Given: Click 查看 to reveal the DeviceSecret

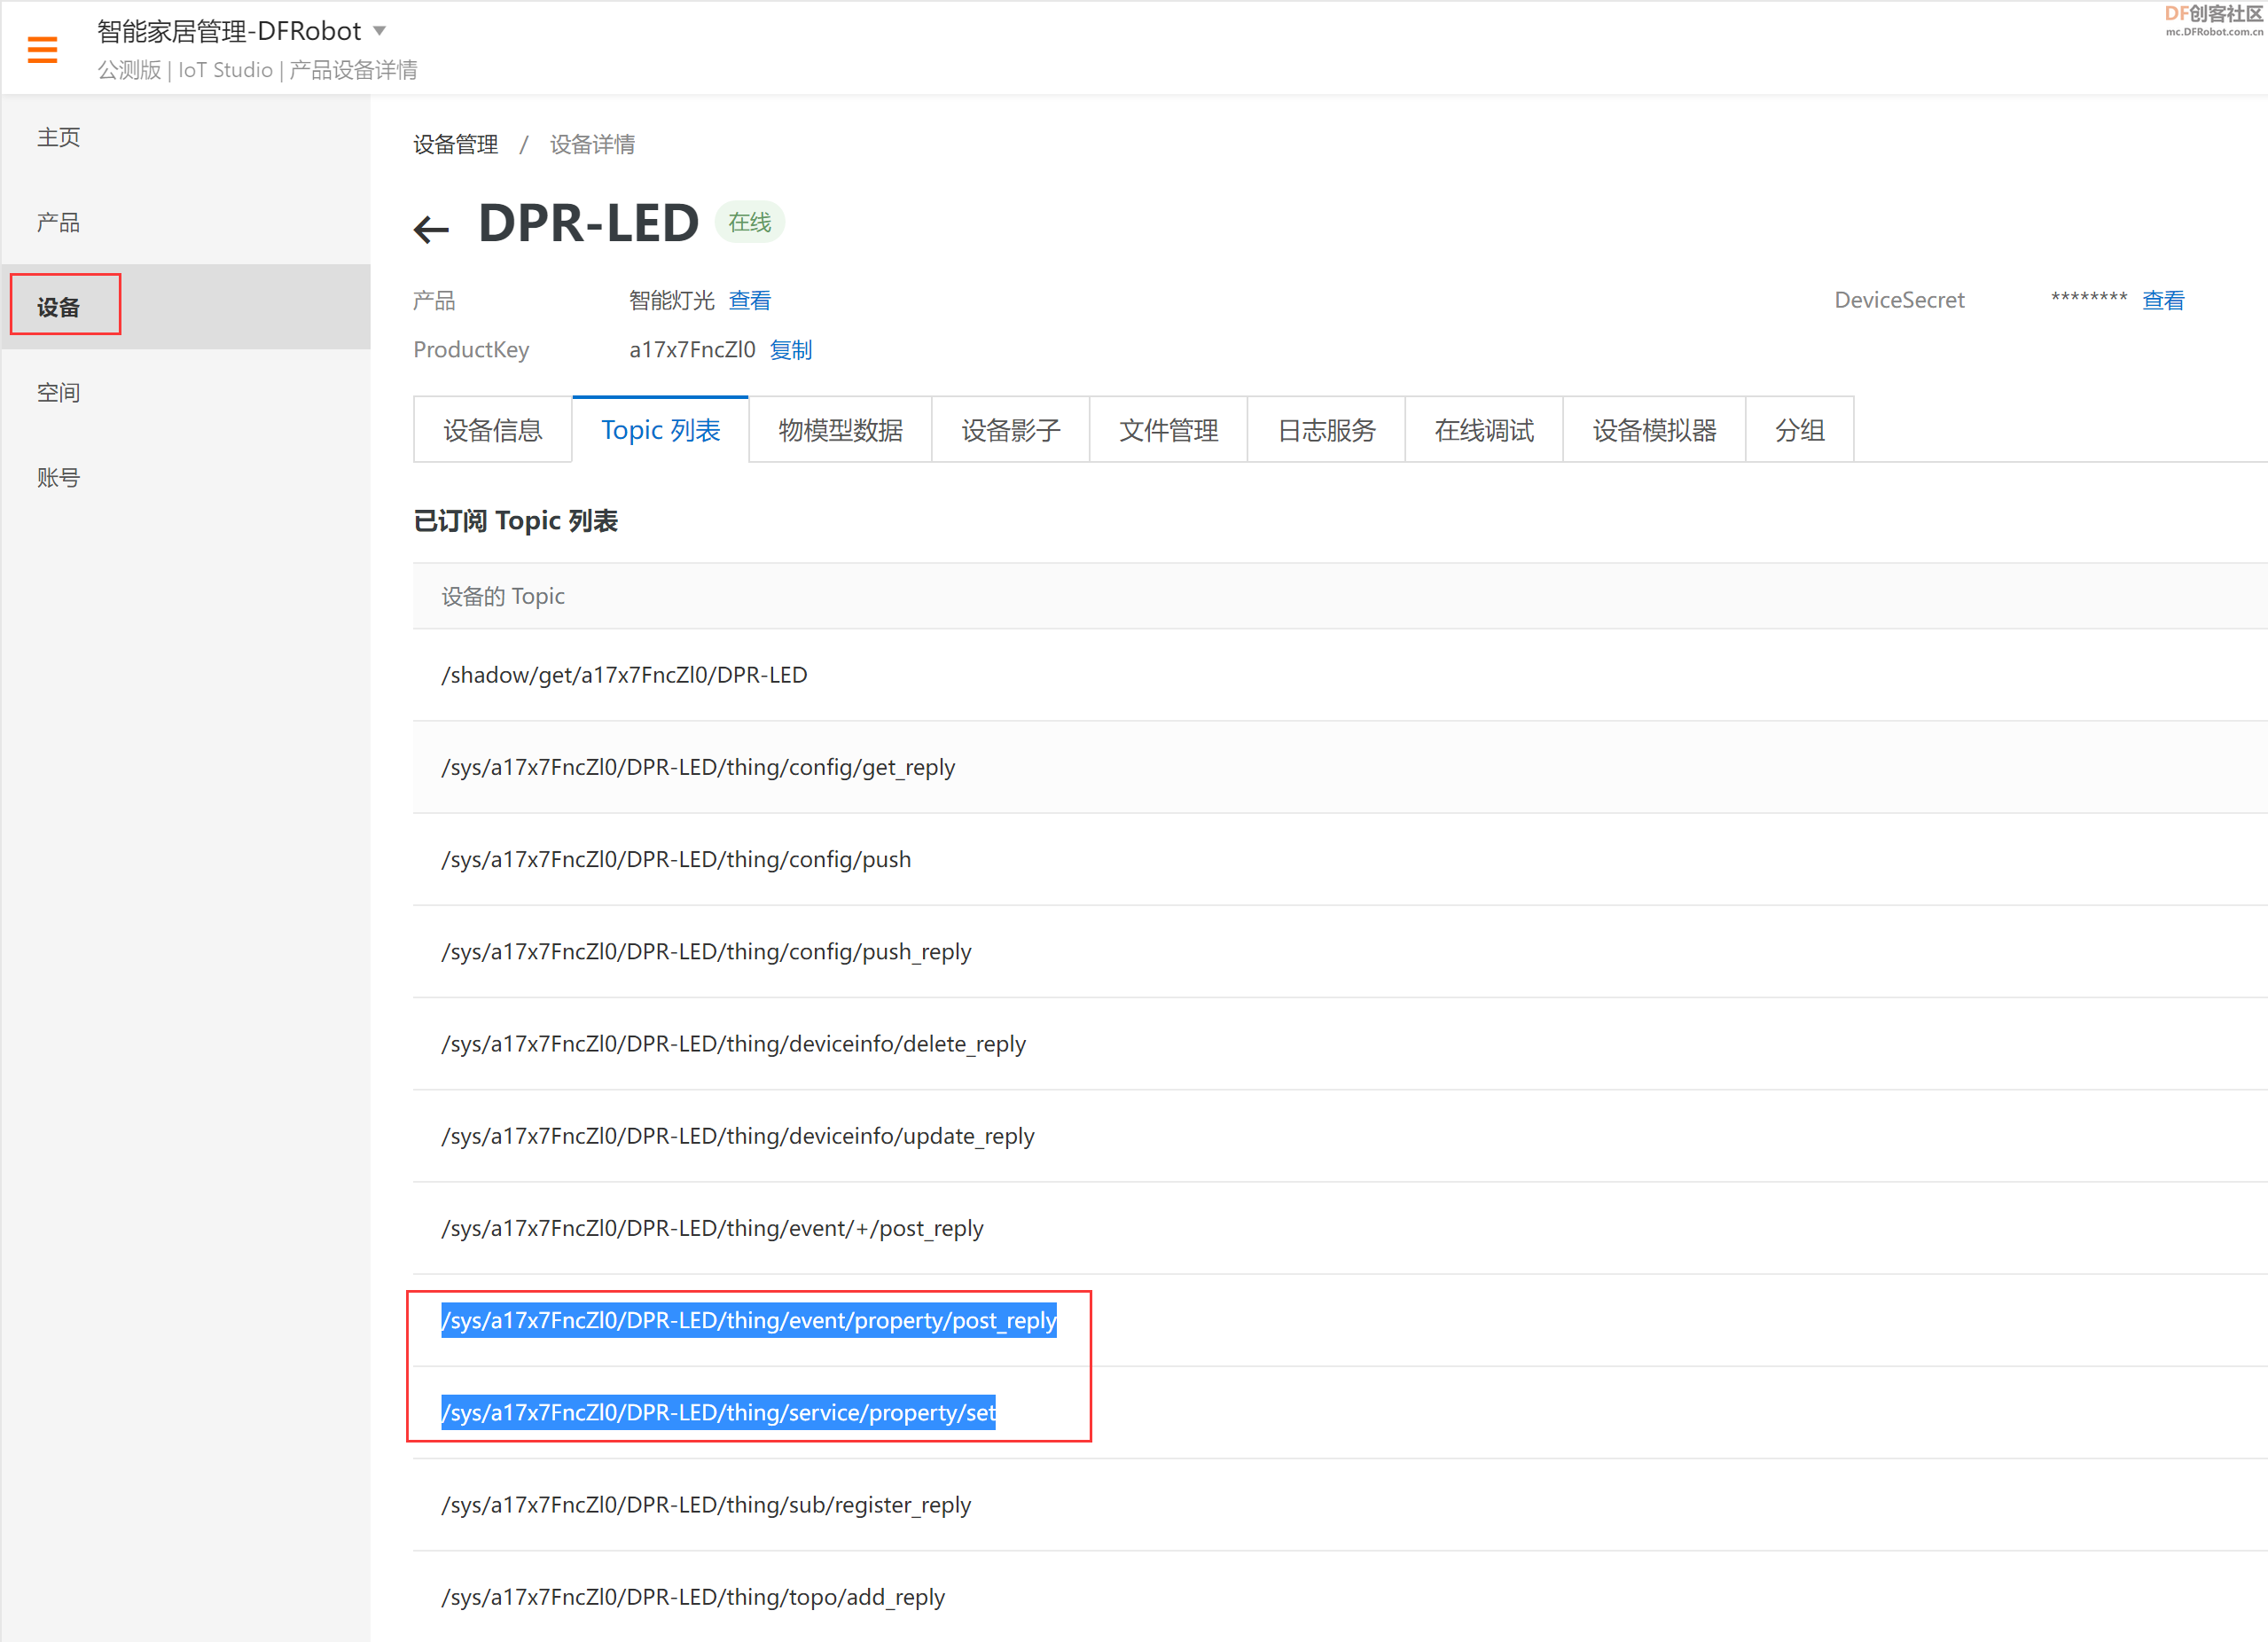Looking at the screenshot, I should click(x=2163, y=300).
